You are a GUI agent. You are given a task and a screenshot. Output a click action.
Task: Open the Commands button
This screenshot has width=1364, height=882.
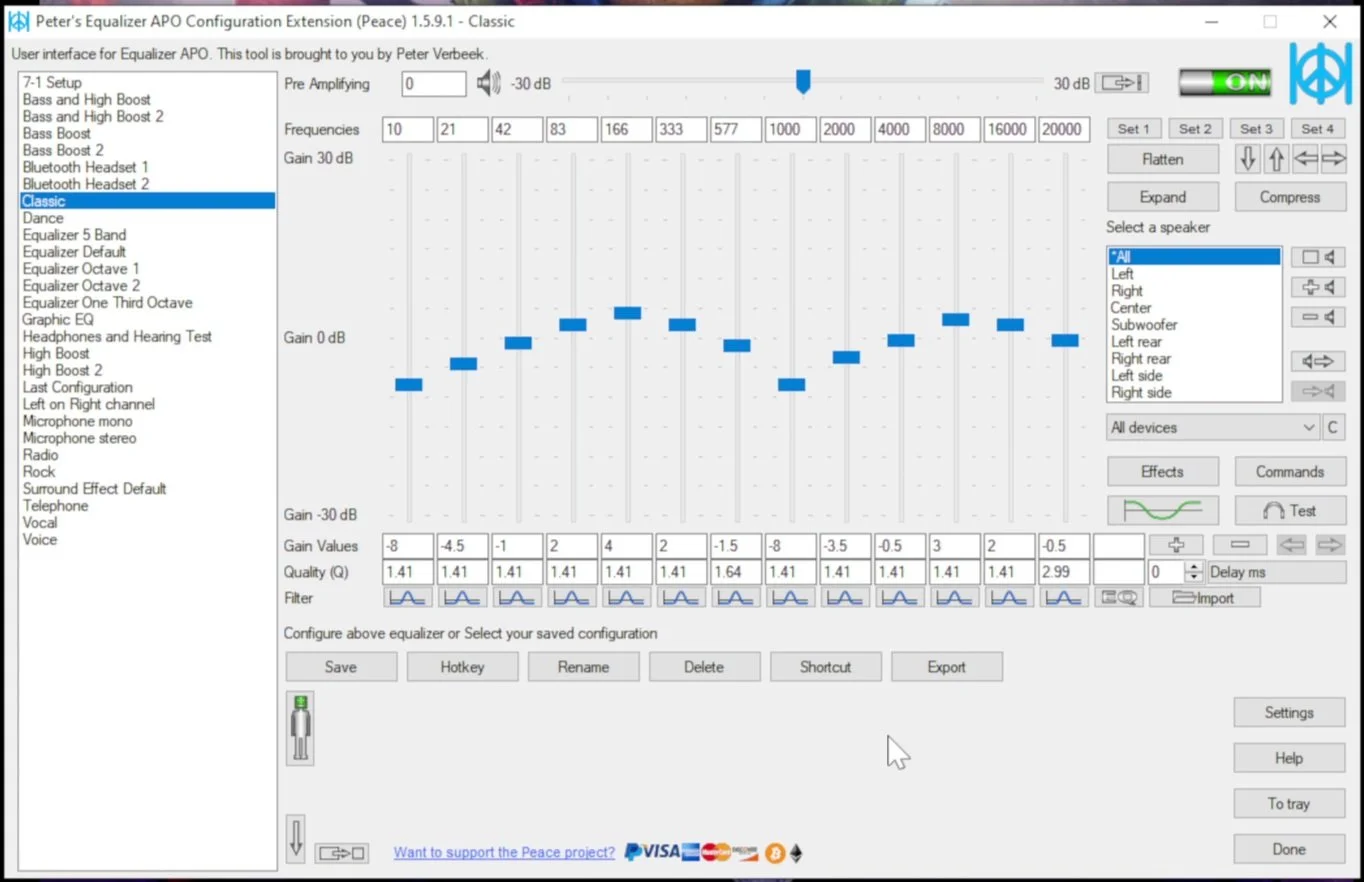tap(1290, 472)
